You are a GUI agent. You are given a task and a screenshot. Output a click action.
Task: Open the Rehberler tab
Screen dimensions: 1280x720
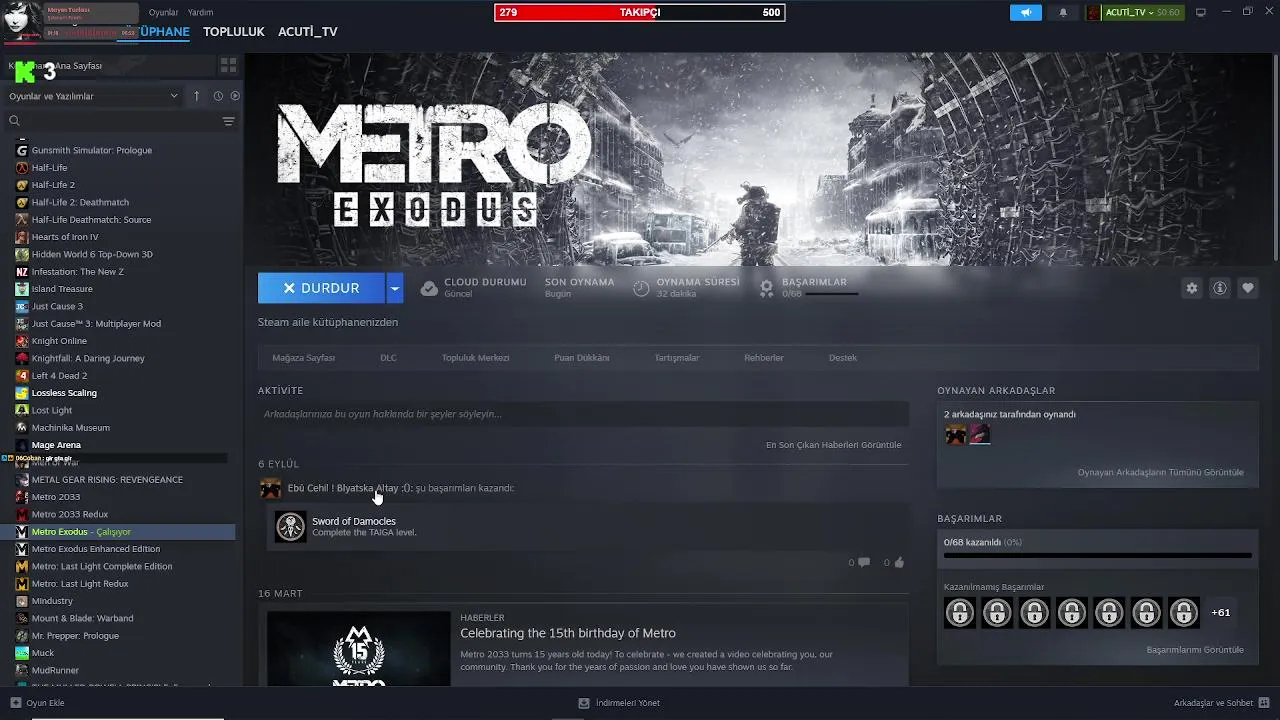(x=764, y=358)
